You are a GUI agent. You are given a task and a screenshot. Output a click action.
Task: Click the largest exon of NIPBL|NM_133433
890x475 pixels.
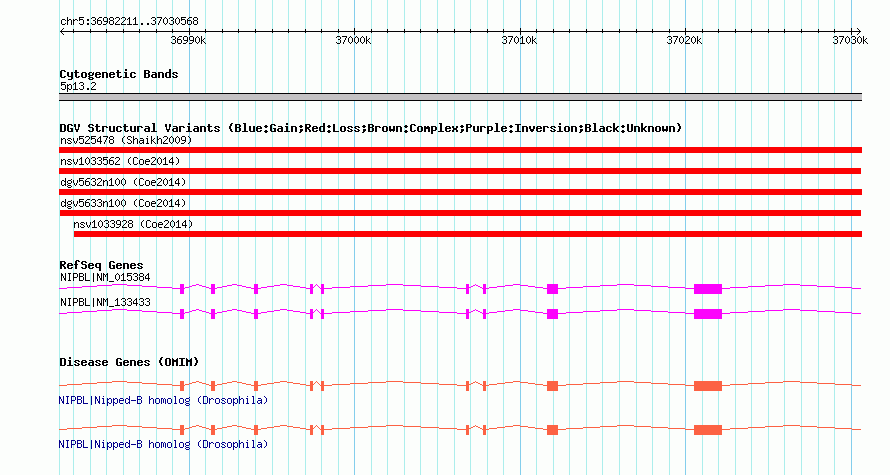pyautogui.click(x=708, y=314)
